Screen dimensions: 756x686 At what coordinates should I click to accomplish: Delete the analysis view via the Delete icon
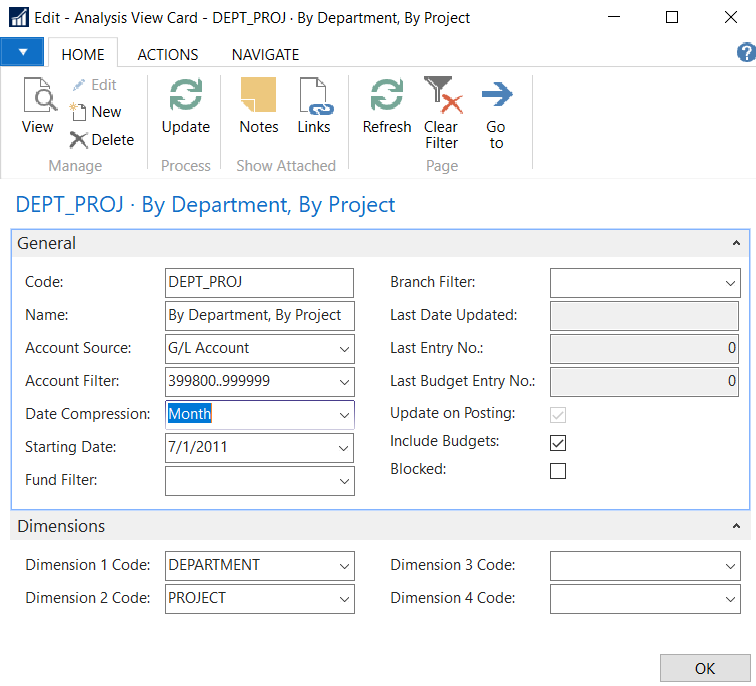[x=79, y=140]
